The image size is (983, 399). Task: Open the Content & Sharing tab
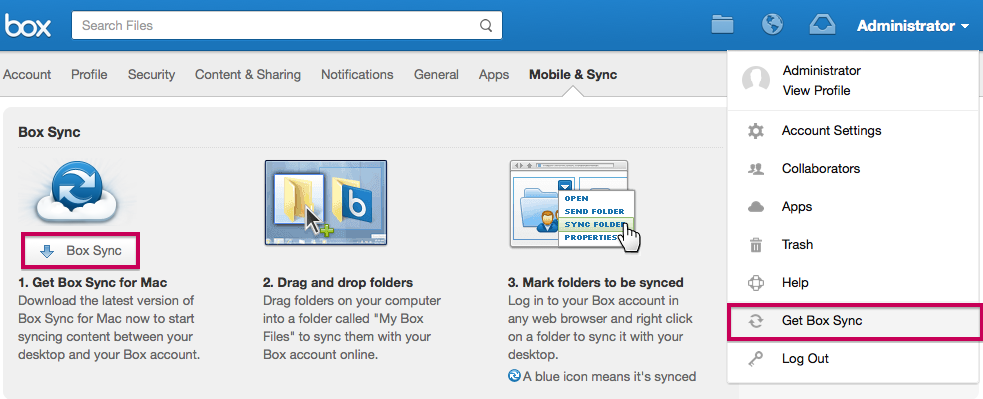point(248,75)
